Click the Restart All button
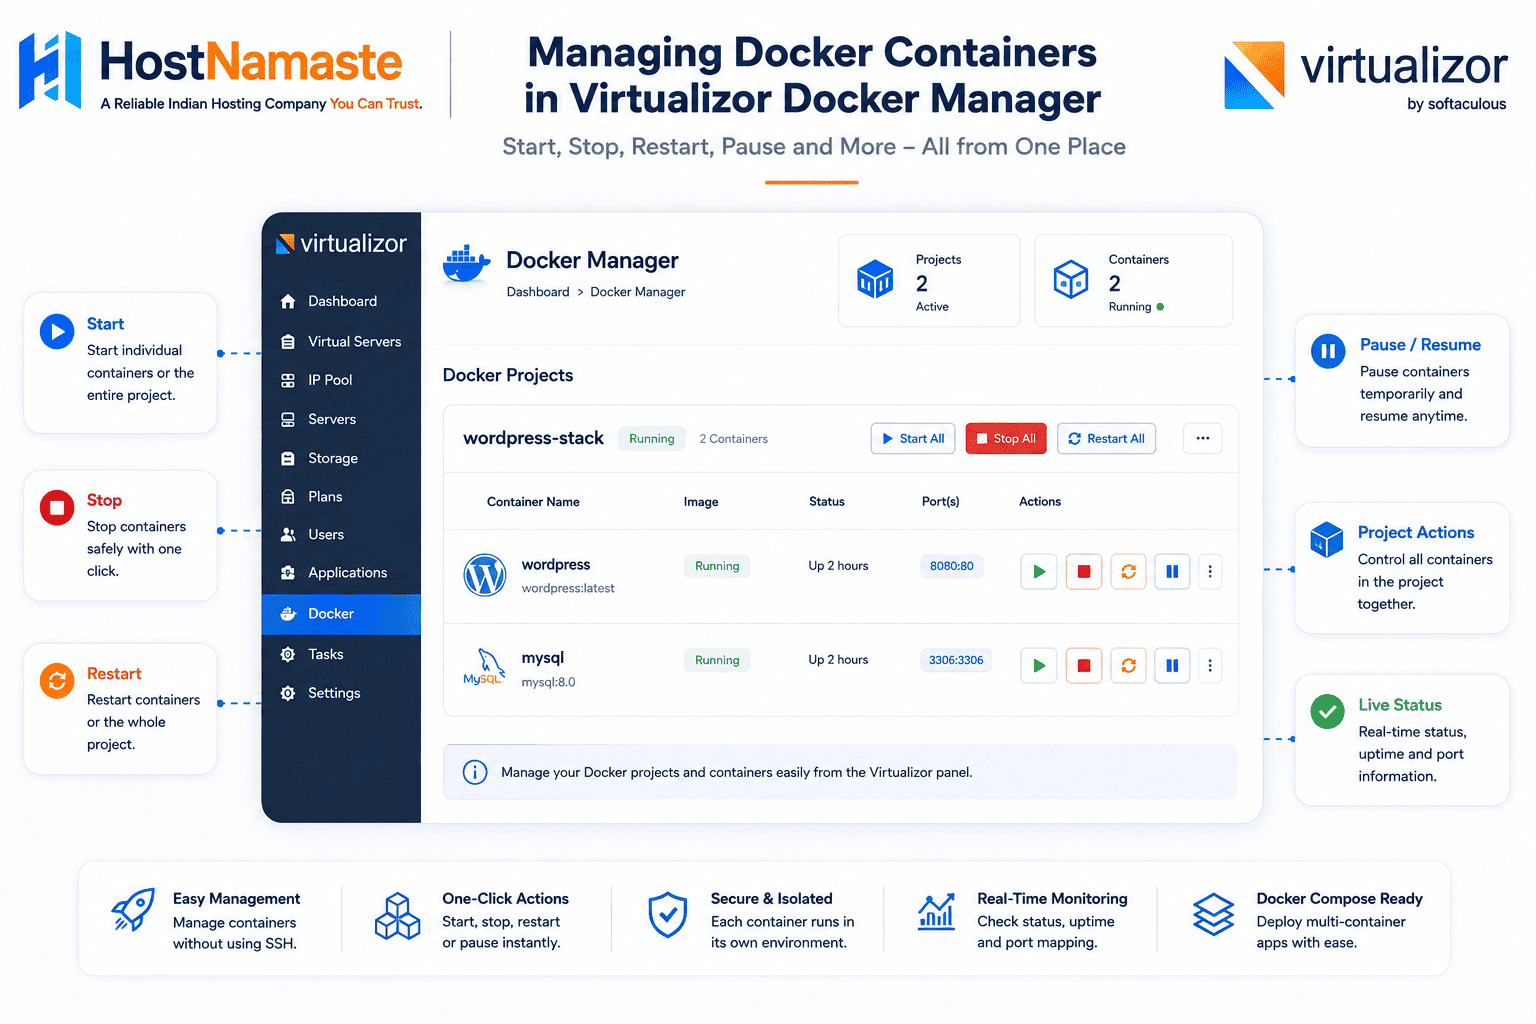The image size is (1536, 1024). (1106, 438)
